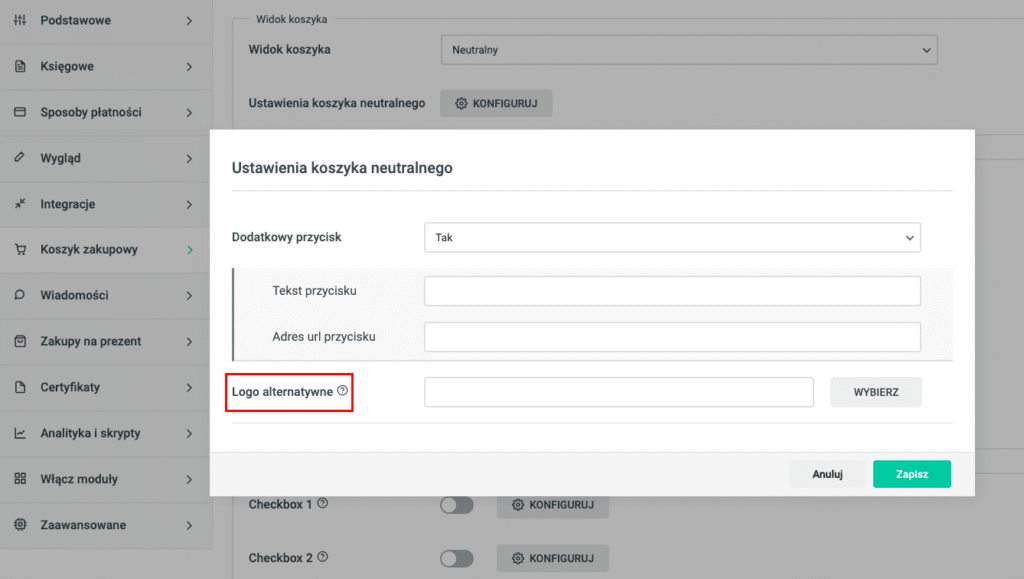Viewport: 1024px width, 579px height.
Task: Open the Integracje menu section
Action: click(106, 204)
